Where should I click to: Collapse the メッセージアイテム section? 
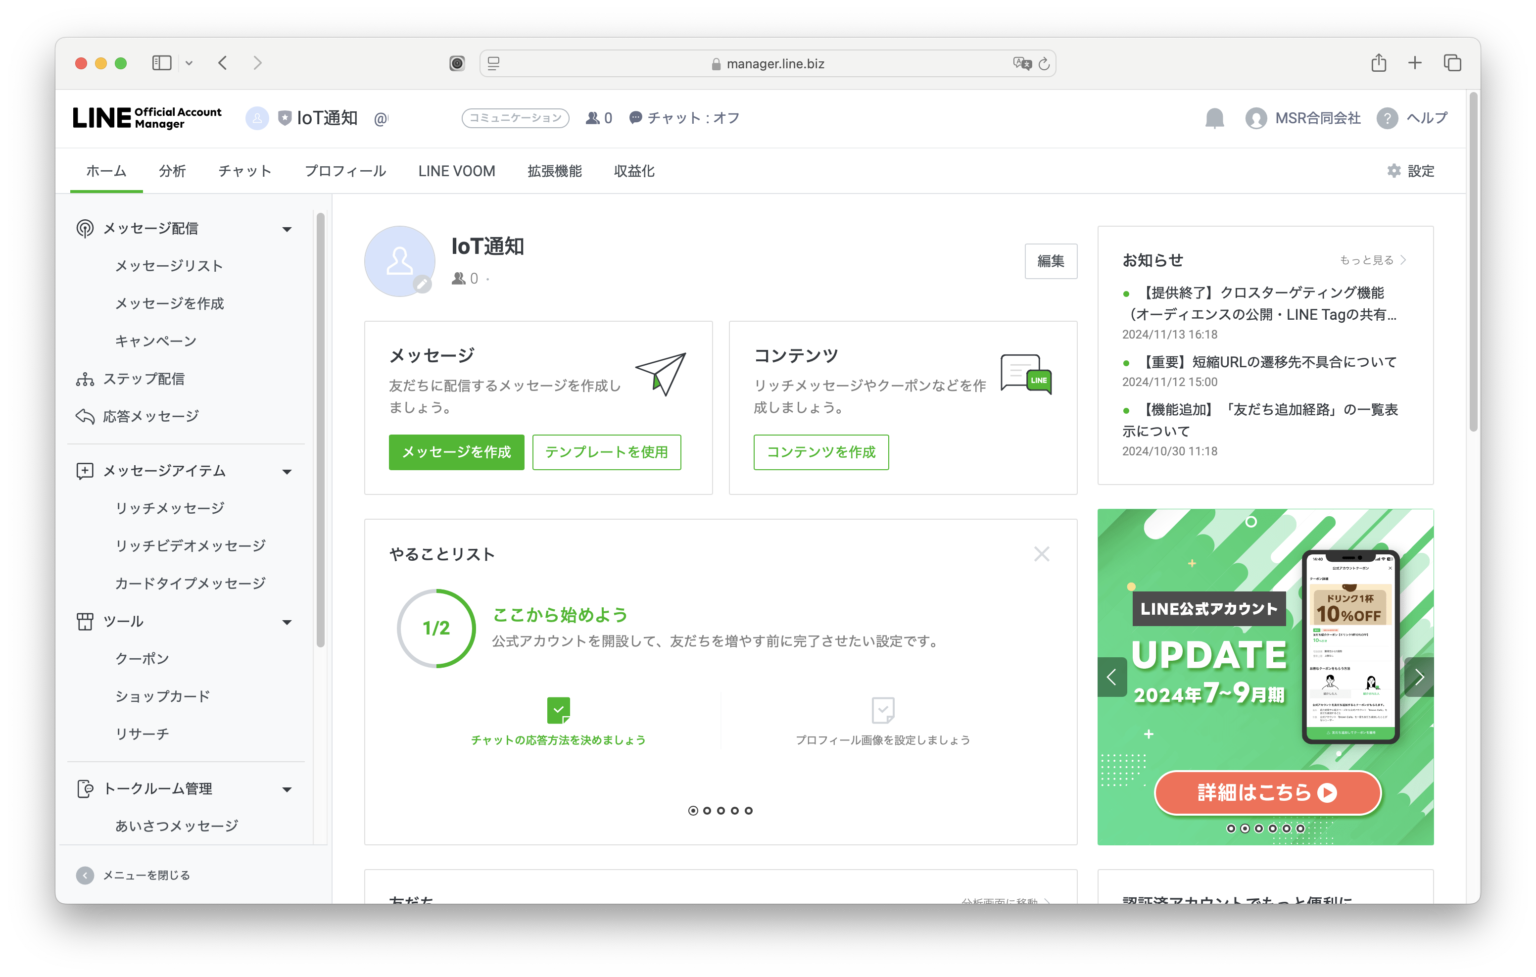point(288,471)
